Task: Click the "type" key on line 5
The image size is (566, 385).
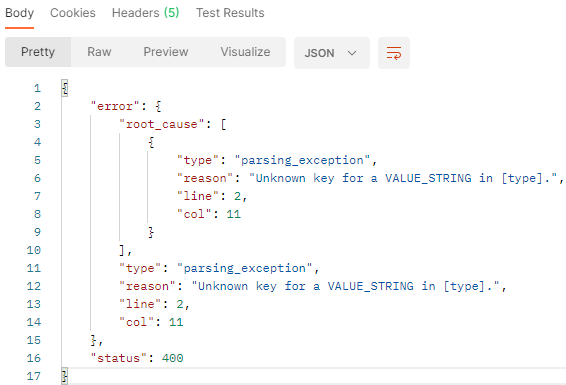Action: [198, 160]
